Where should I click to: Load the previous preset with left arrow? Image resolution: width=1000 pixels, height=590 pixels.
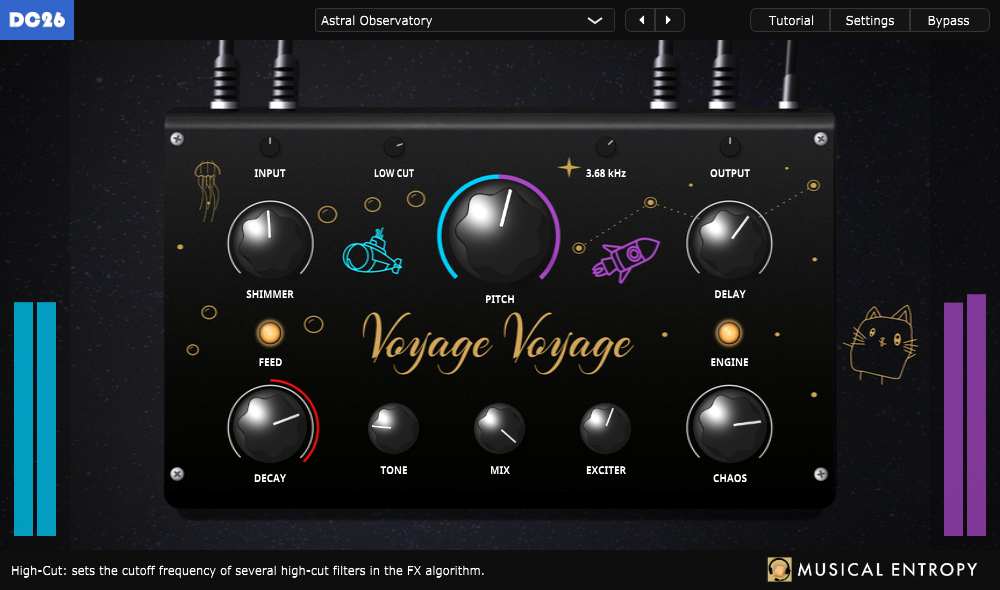click(x=640, y=20)
